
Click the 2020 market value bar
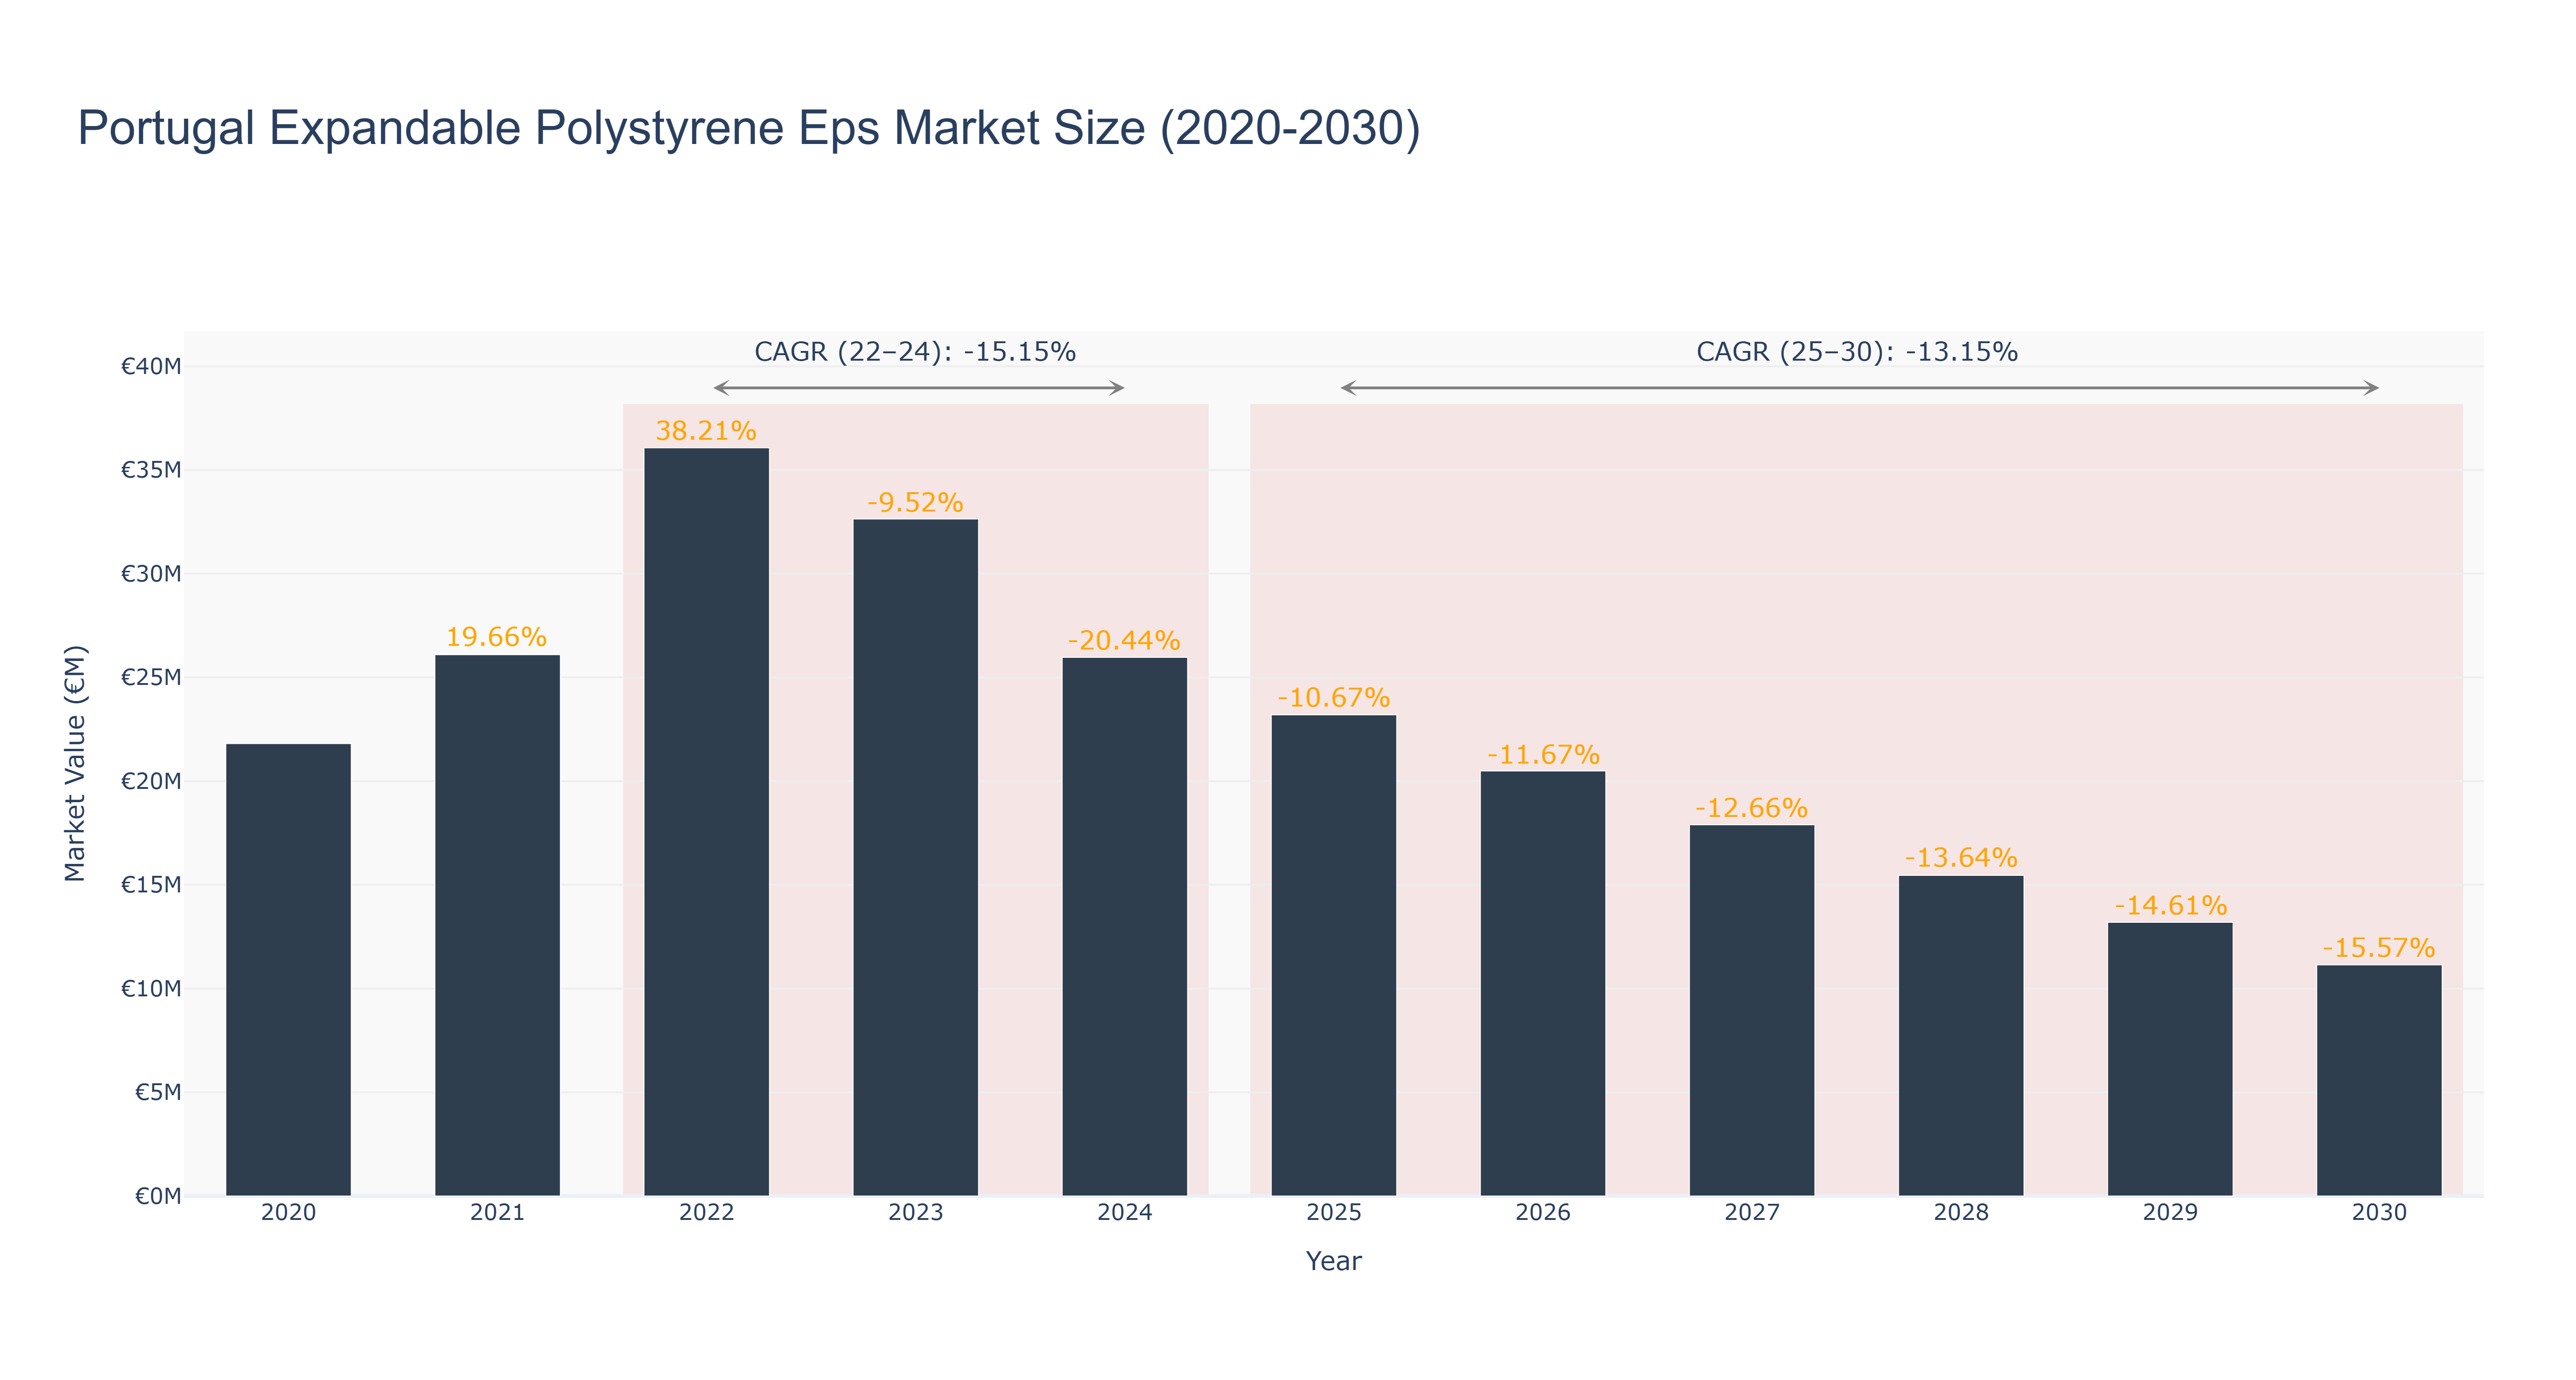click(x=288, y=969)
